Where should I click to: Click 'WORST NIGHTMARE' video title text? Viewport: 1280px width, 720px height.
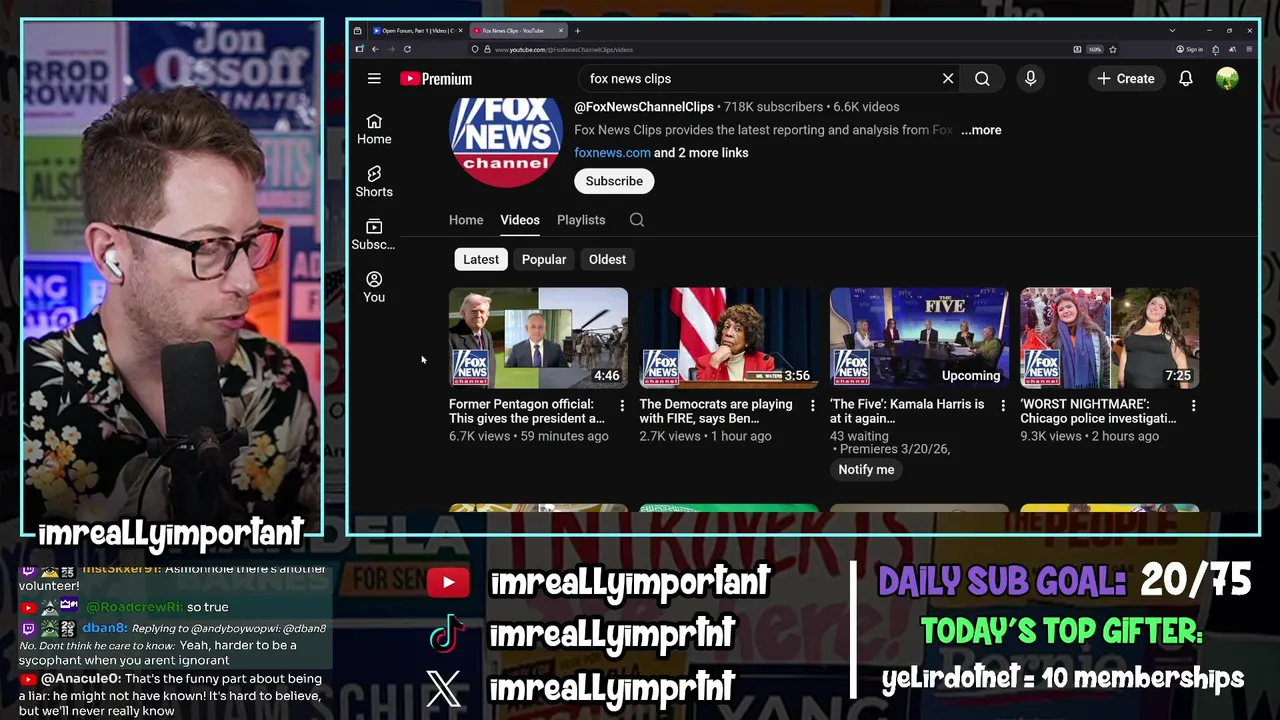tap(1098, 411)
